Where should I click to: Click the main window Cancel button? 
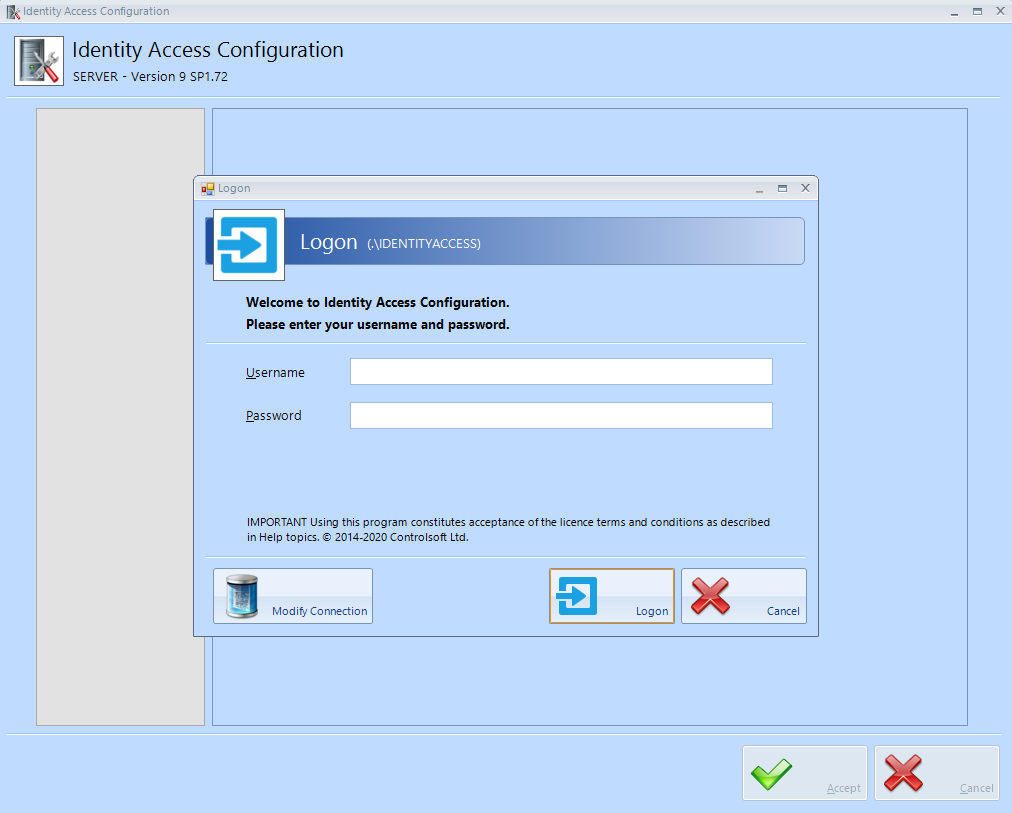(936, 773)
